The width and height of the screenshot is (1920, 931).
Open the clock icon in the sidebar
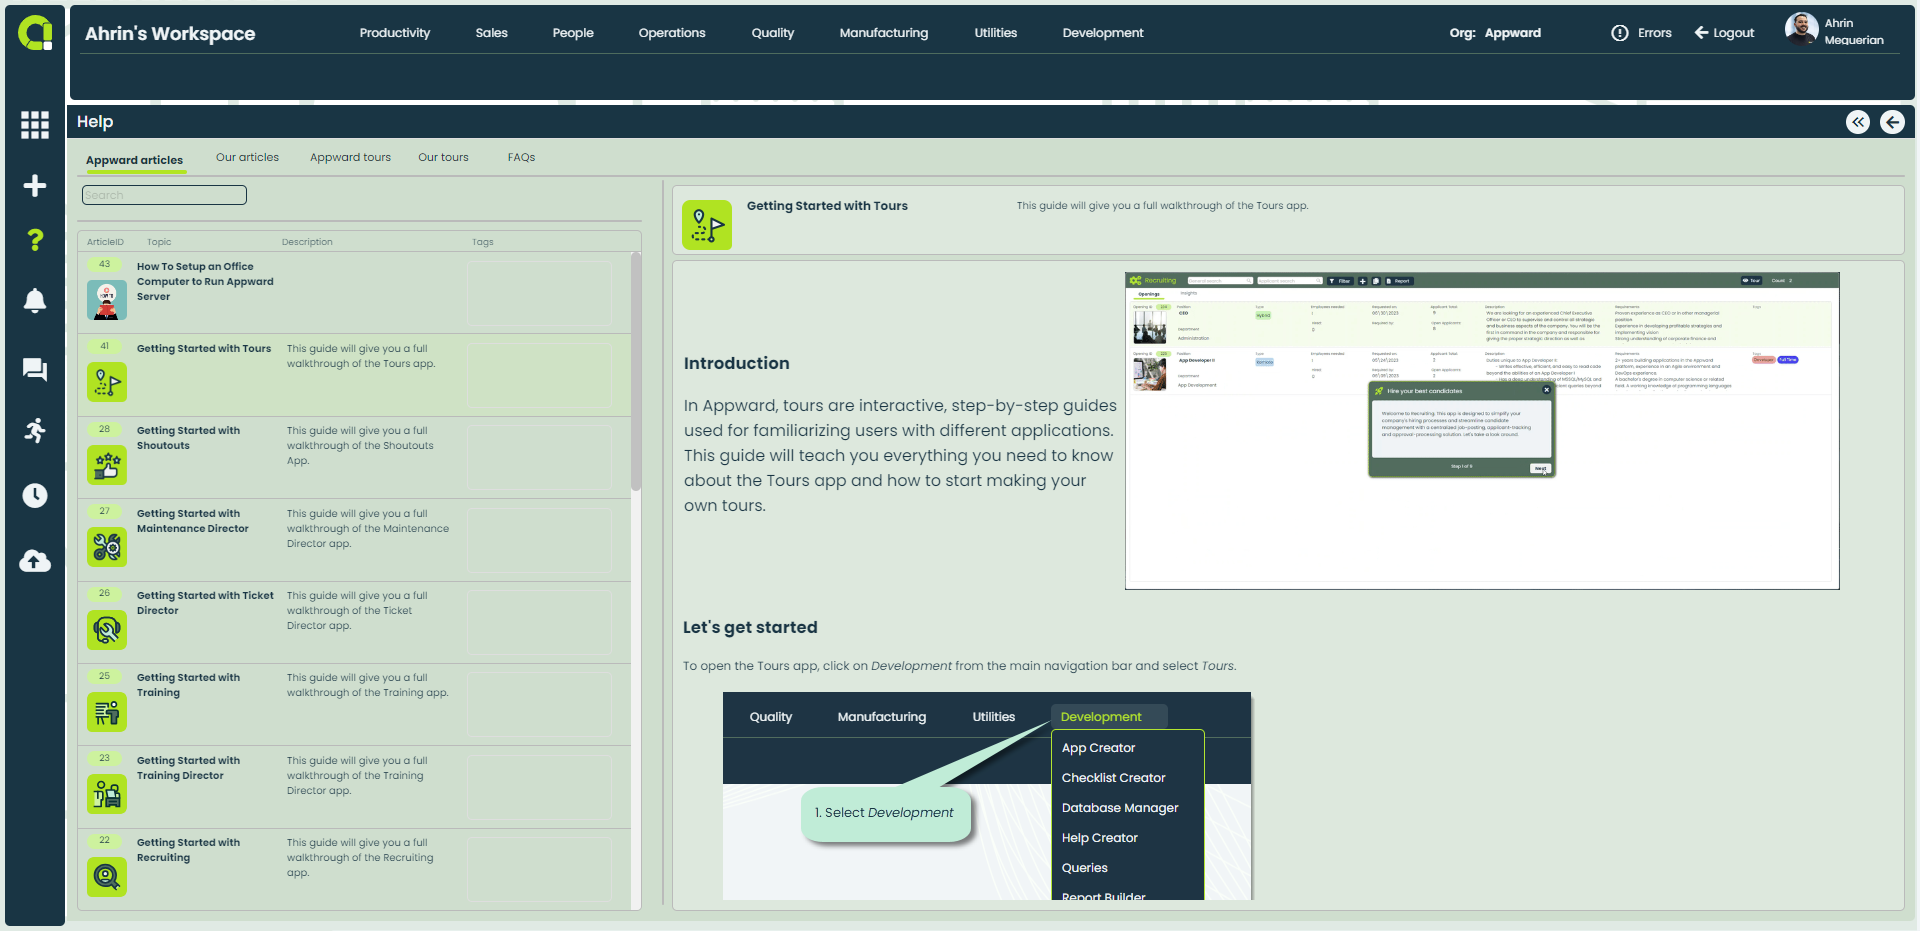click(35, 496)
